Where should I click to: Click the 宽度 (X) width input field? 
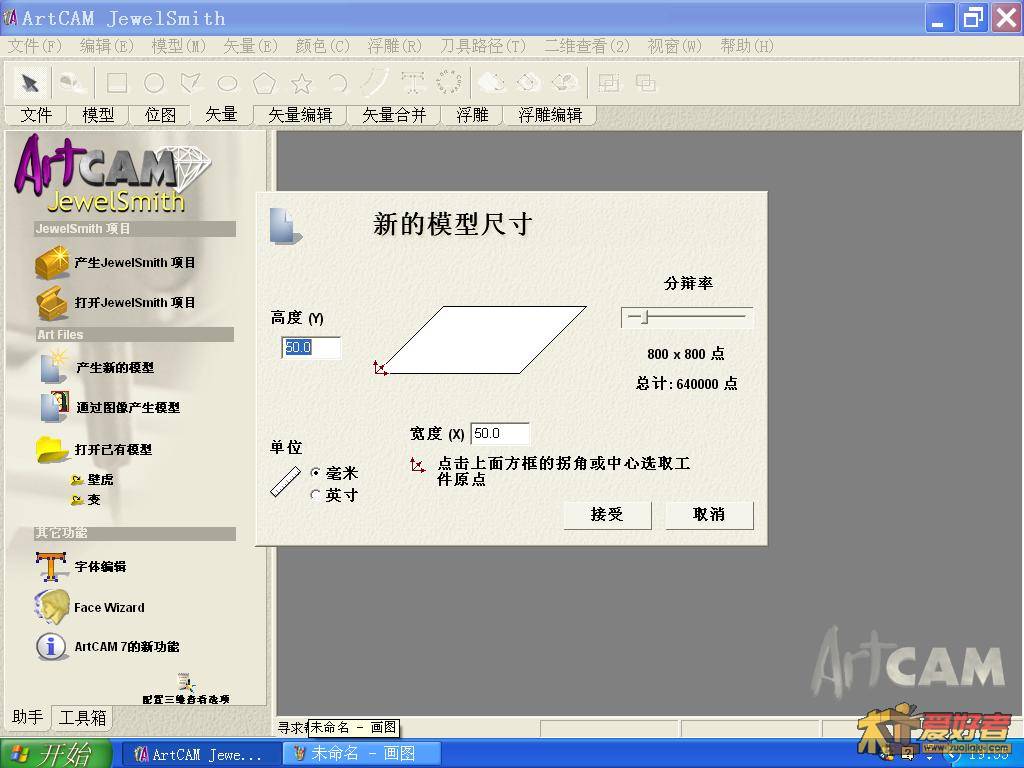click(x=500, y=434)
